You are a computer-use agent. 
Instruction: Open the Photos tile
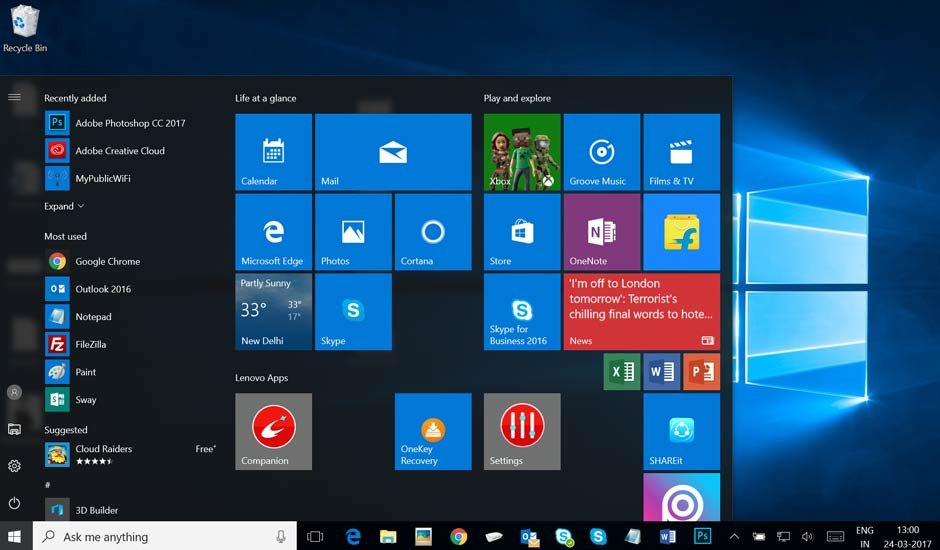pos(353,232)
